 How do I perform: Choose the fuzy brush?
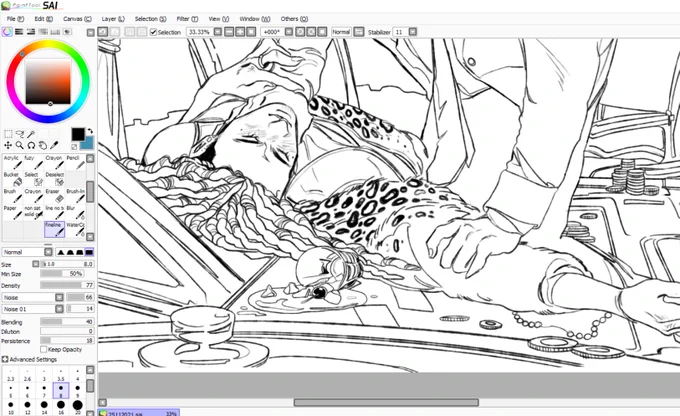click(x=33, y=162)
